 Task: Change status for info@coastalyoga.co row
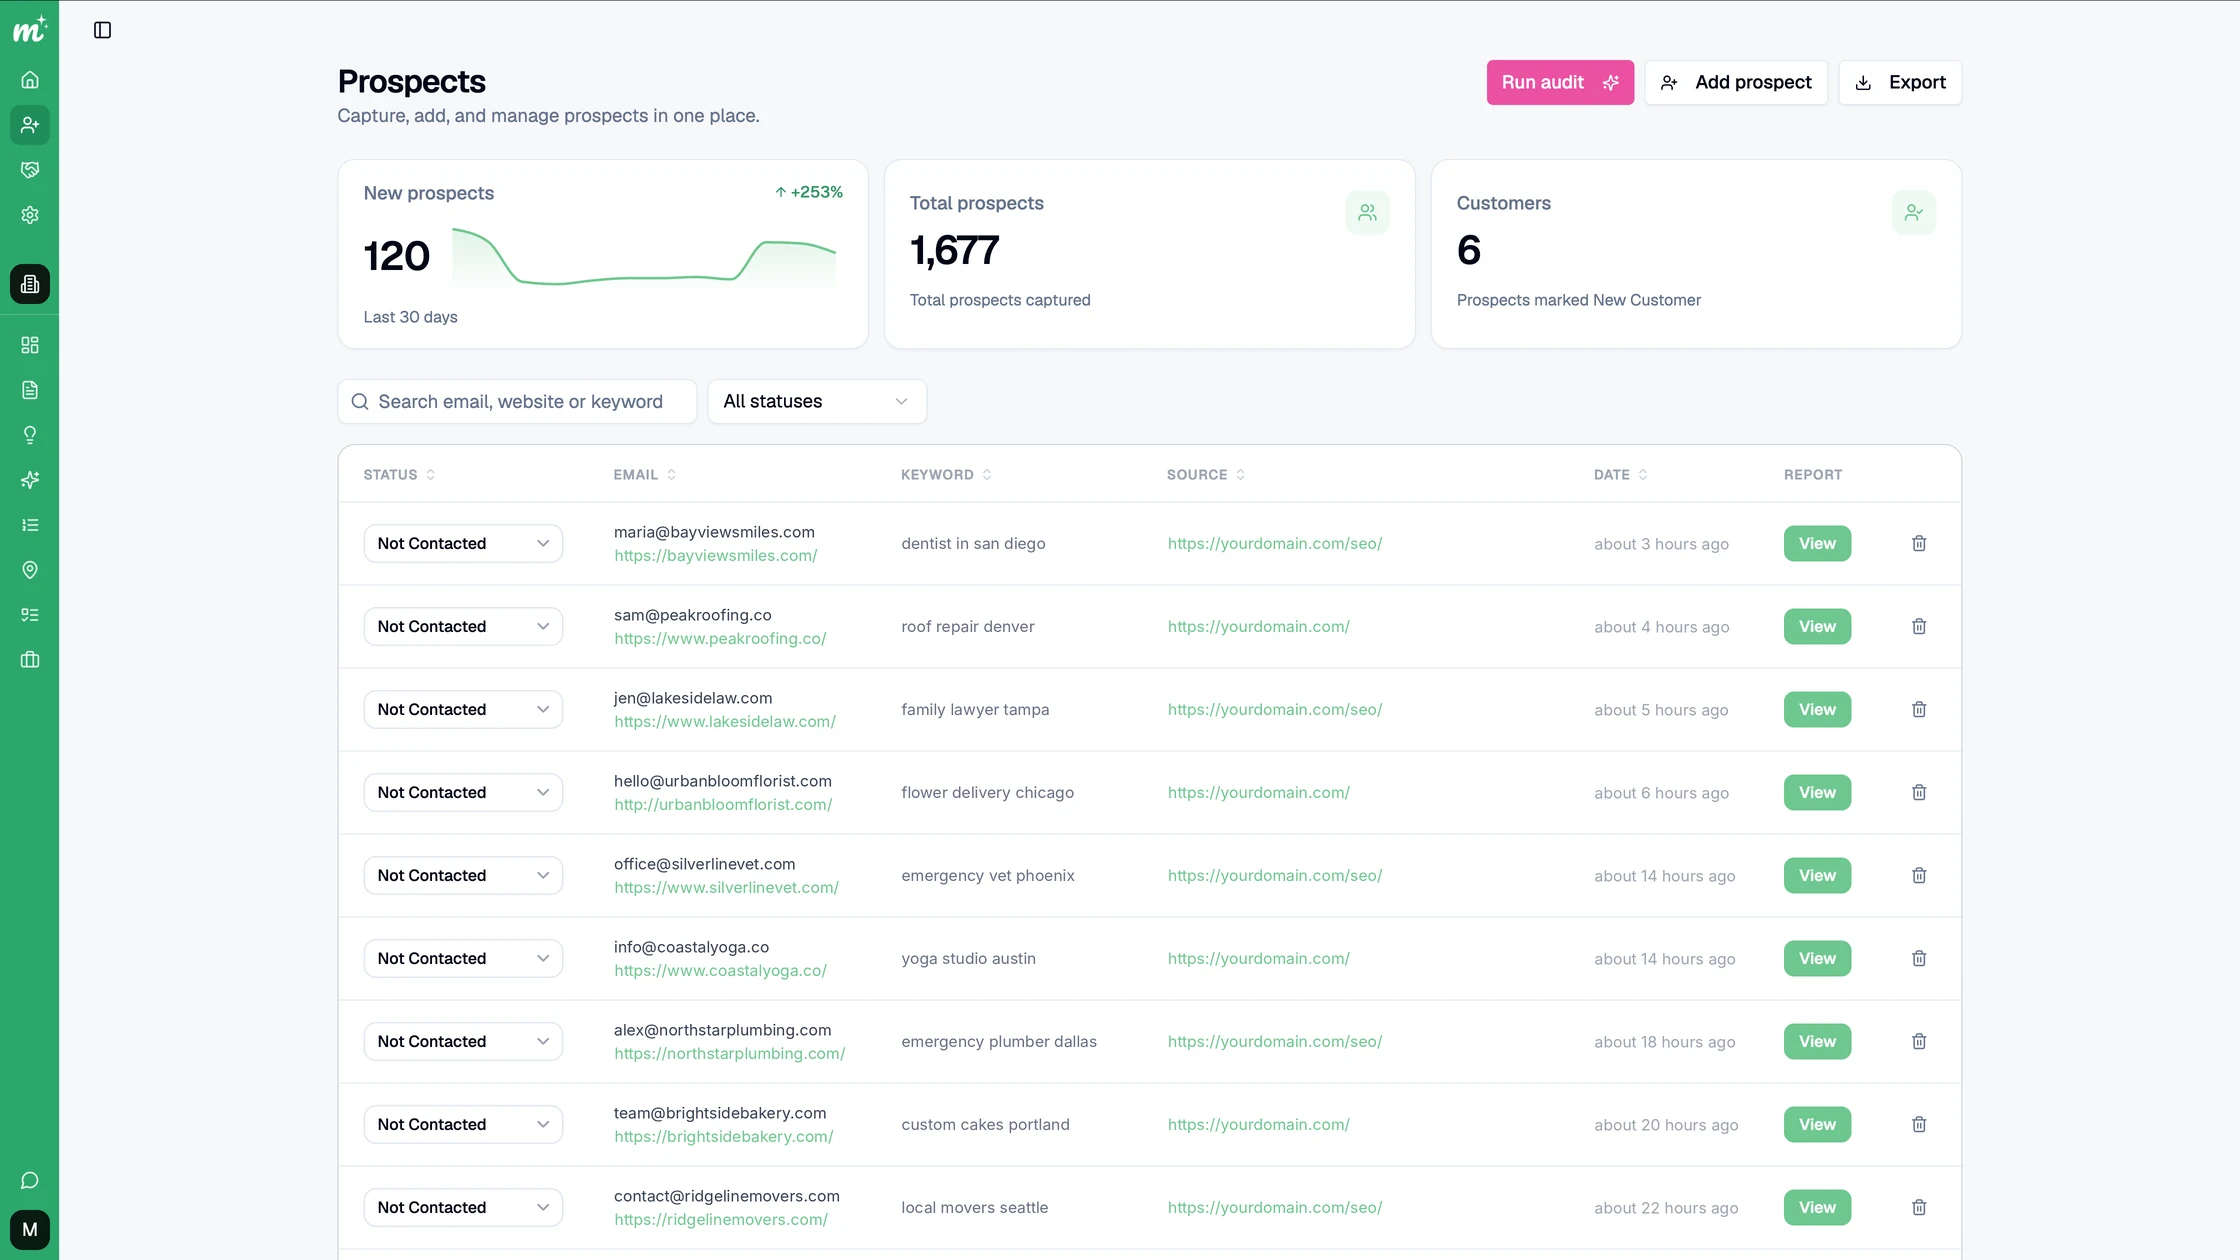pos(463,959)
